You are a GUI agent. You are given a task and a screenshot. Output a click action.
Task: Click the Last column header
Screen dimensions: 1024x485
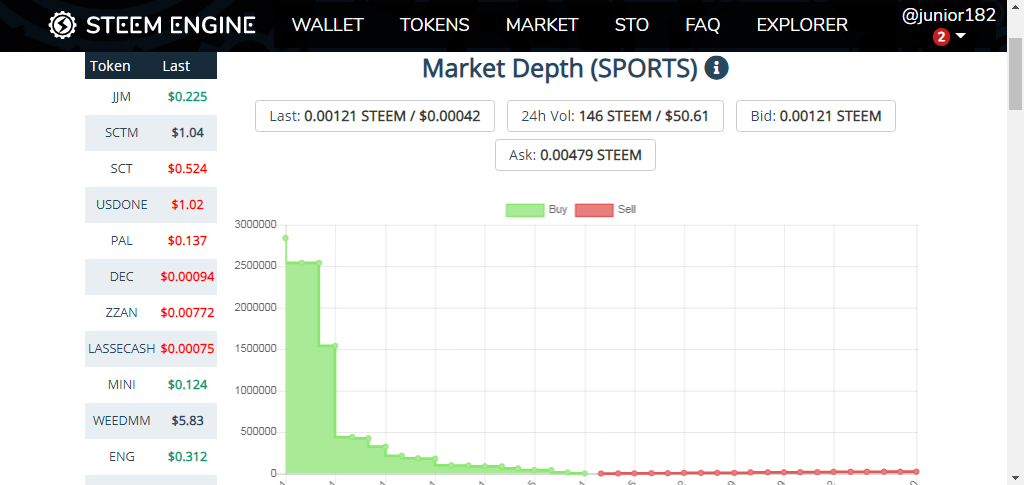pyautogui.click(x=176, y=66)
